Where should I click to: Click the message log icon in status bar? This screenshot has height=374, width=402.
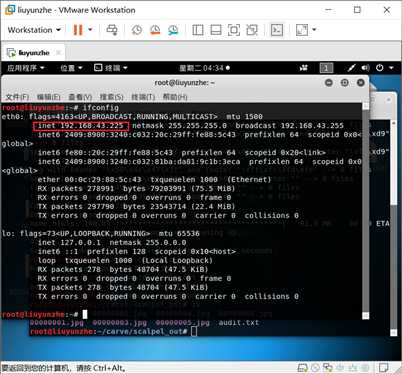point(383,368)
